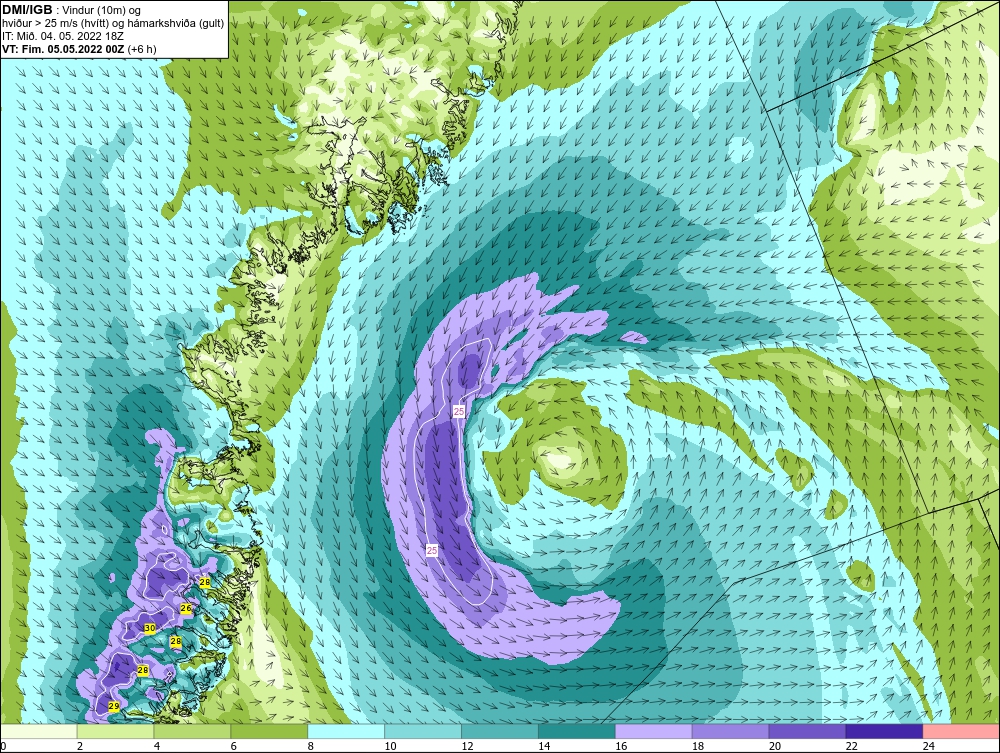
Task: Click the '24' tick on the color scale
Action: tap(929, 746)
